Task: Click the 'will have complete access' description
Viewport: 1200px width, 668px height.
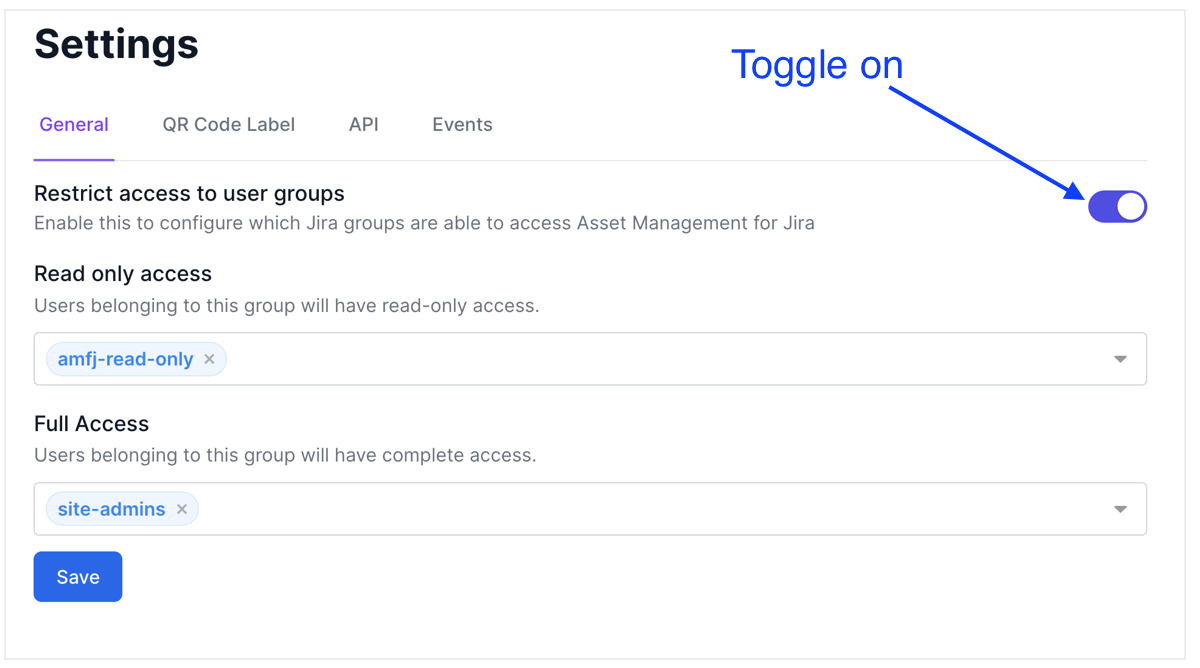Action: (x=285, y=456)
